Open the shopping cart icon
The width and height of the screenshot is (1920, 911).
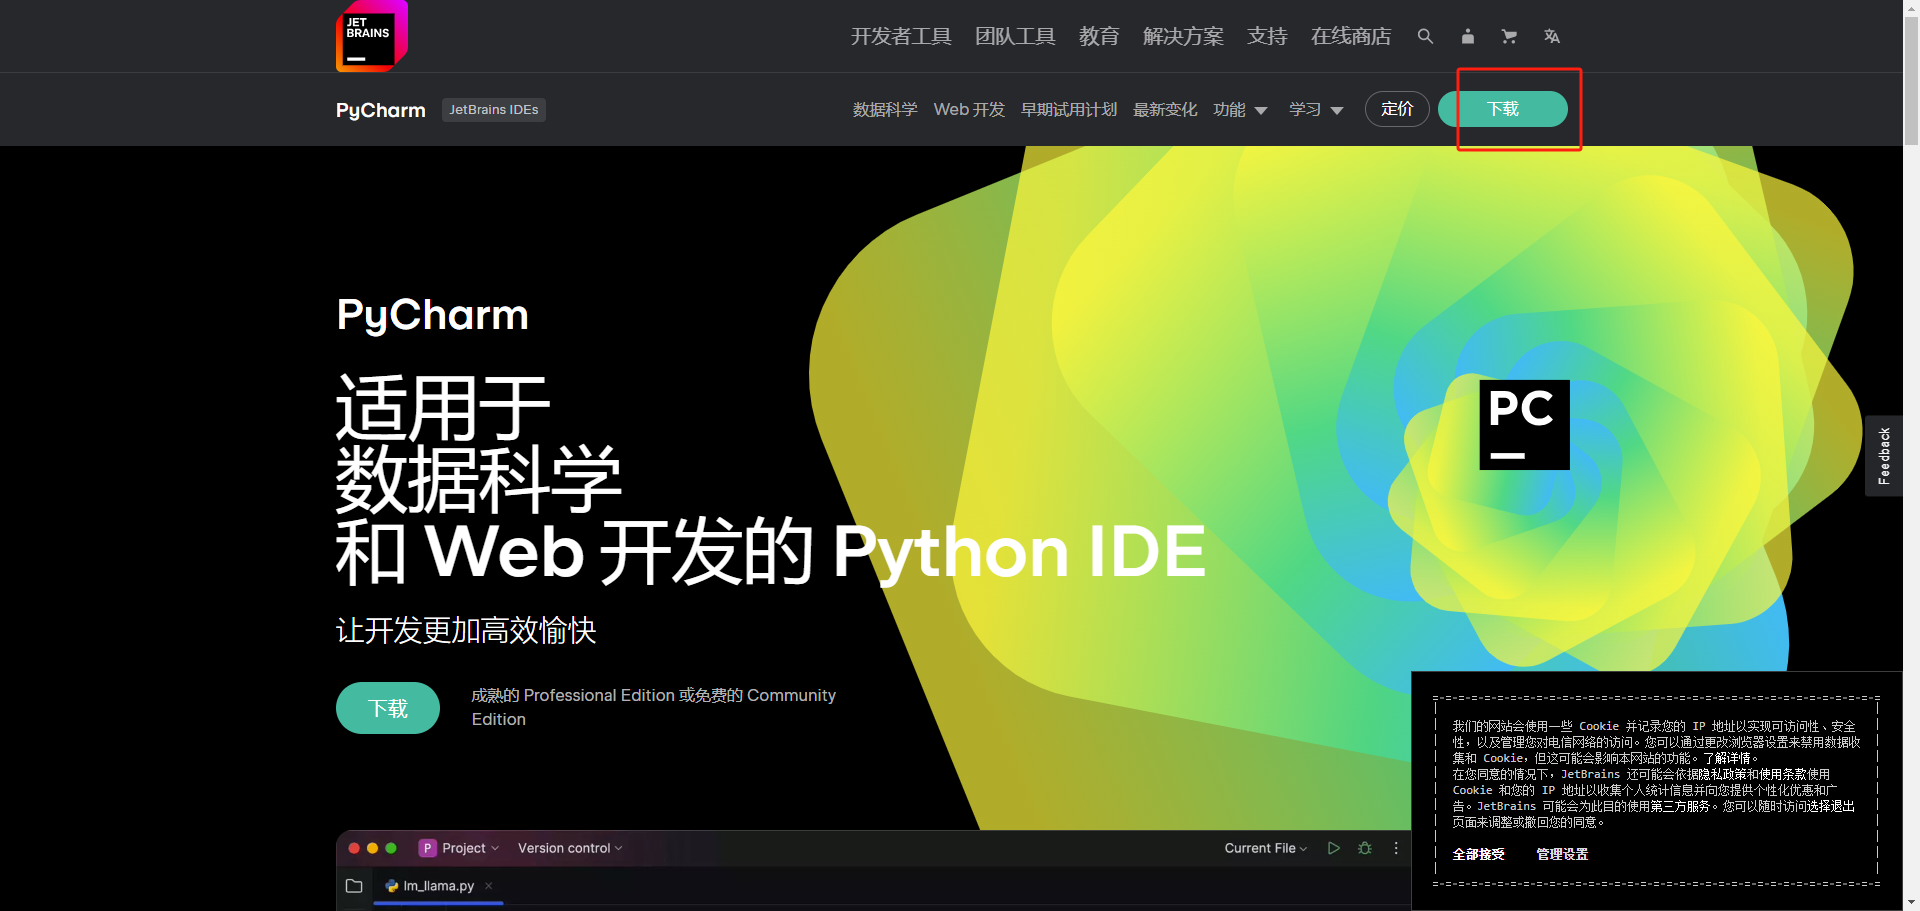click(x=1509, y=36)
